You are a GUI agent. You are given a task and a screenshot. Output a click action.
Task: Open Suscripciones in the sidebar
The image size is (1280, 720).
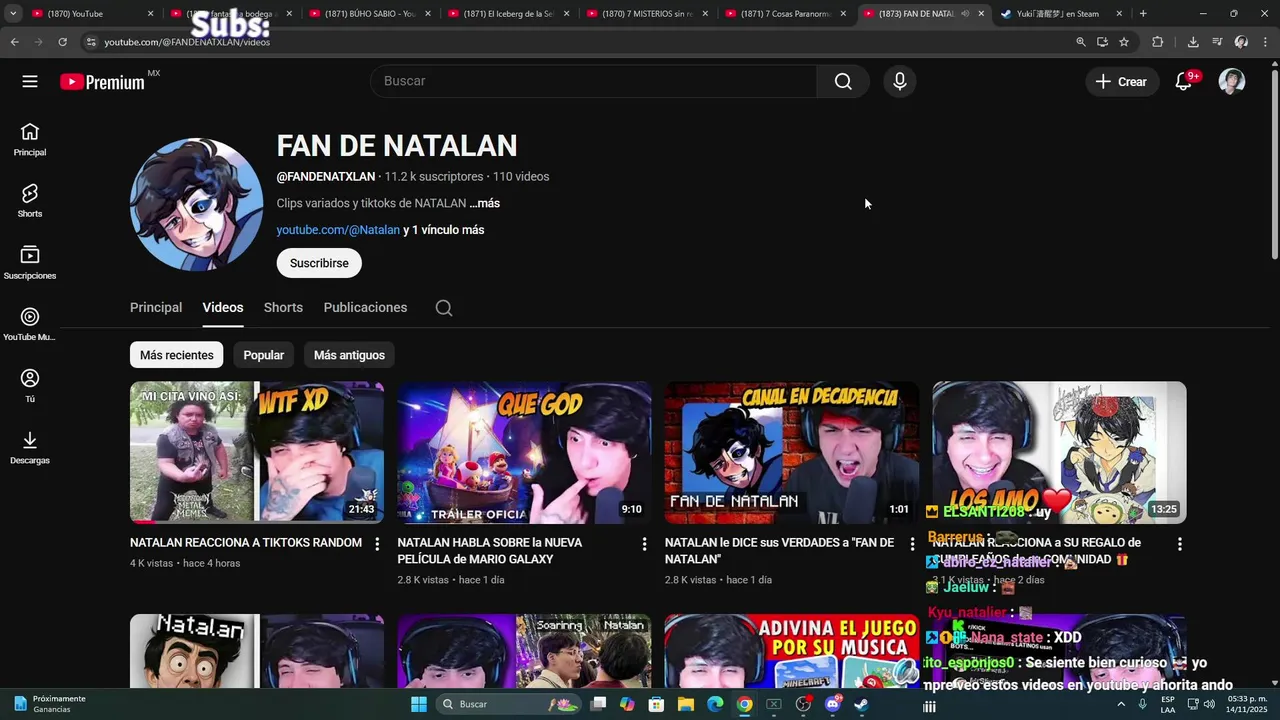tap(30, 263)
